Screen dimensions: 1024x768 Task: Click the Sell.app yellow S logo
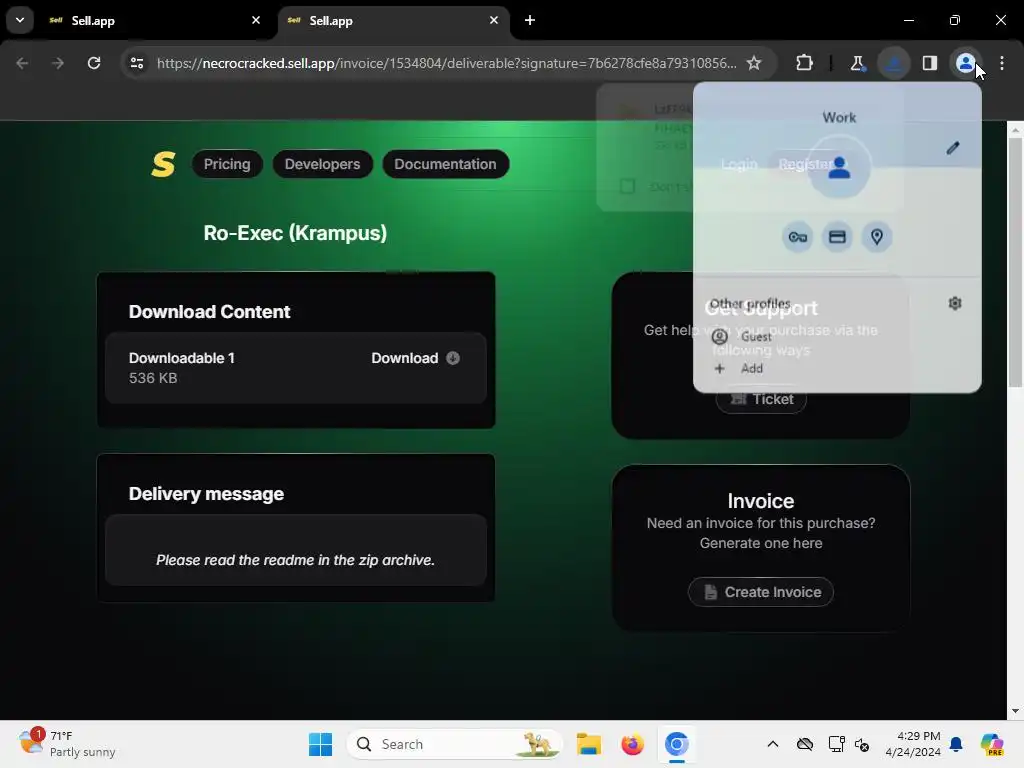pyautogui.click(x=163, y=164)
